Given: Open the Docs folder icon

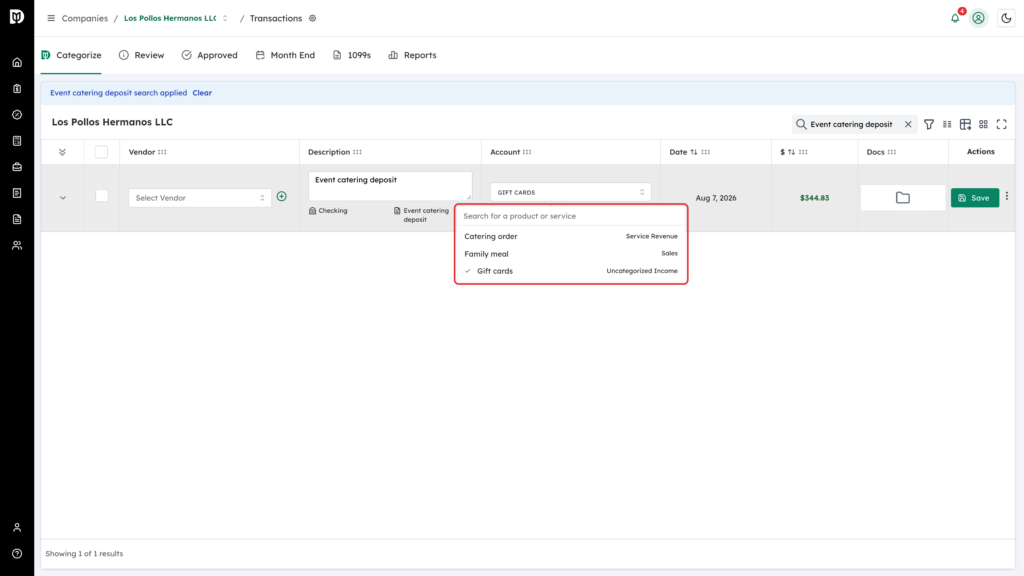Looking at the screenshot, I should click(x=903, y=198).
